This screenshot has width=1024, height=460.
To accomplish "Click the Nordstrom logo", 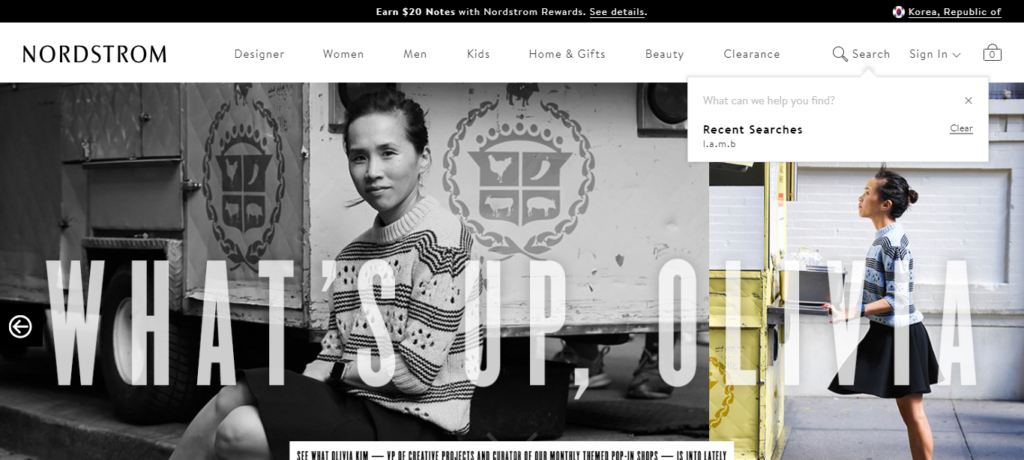I will pyautogui.click(x=95, y=54).
